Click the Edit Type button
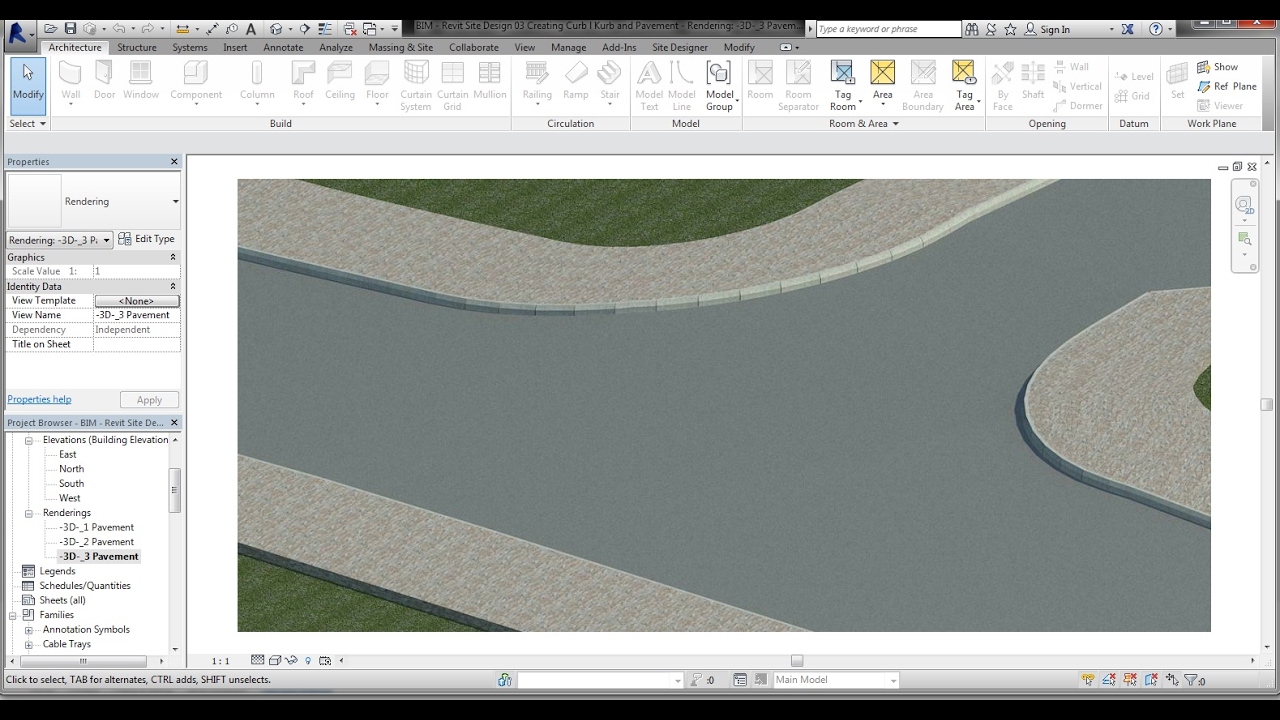Viewport: 1280px width, 720px height. (146, 239)
